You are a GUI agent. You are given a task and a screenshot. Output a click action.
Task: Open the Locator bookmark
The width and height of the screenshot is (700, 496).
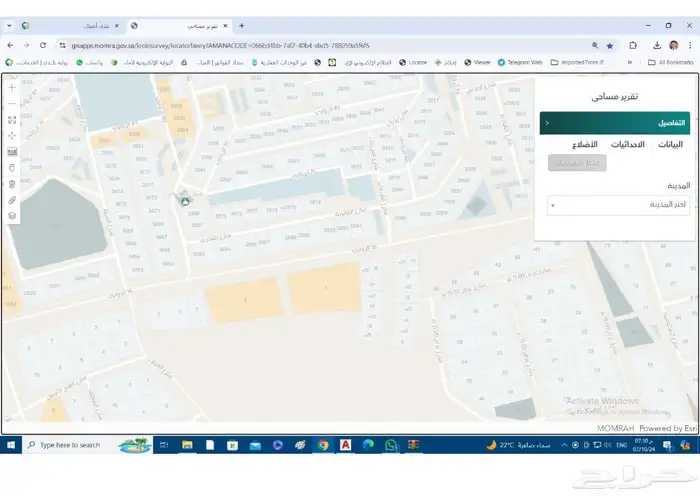click(413, 63)
